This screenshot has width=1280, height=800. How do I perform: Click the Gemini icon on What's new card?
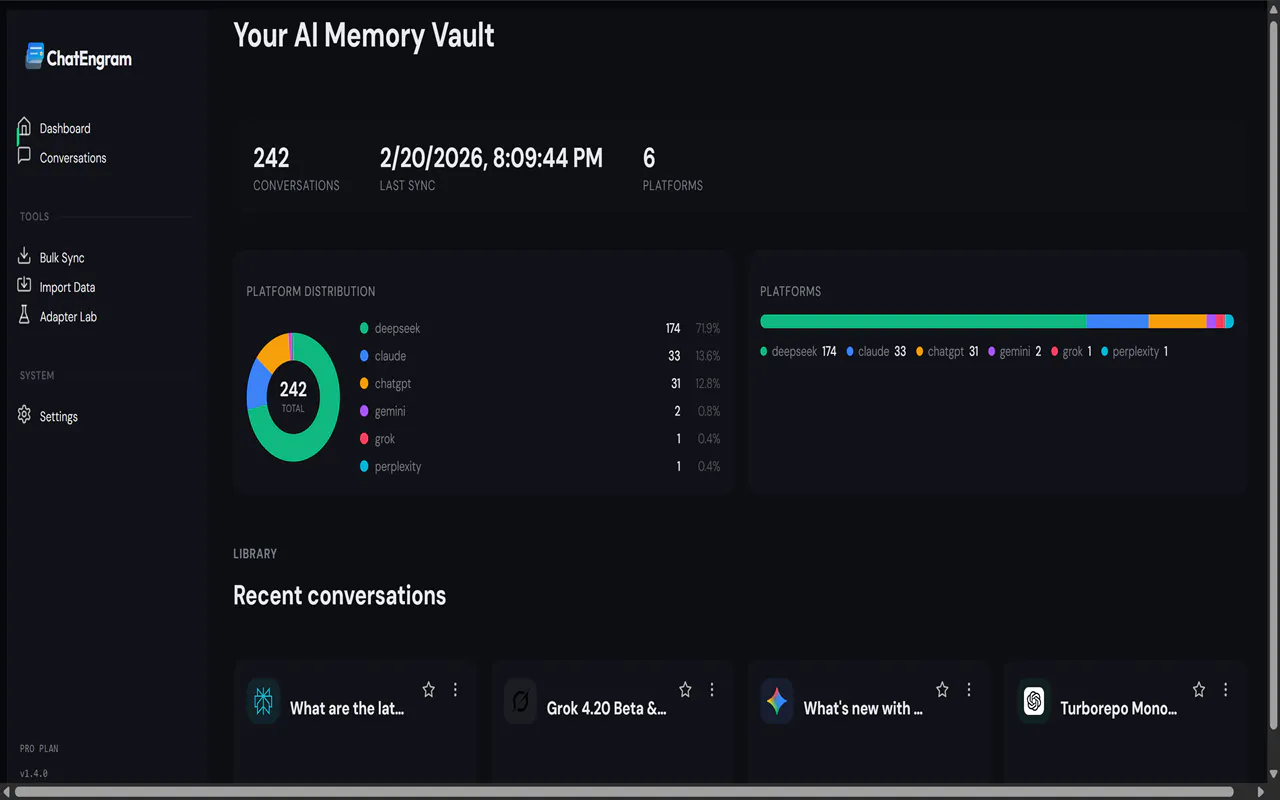click(x=777, y=701)
